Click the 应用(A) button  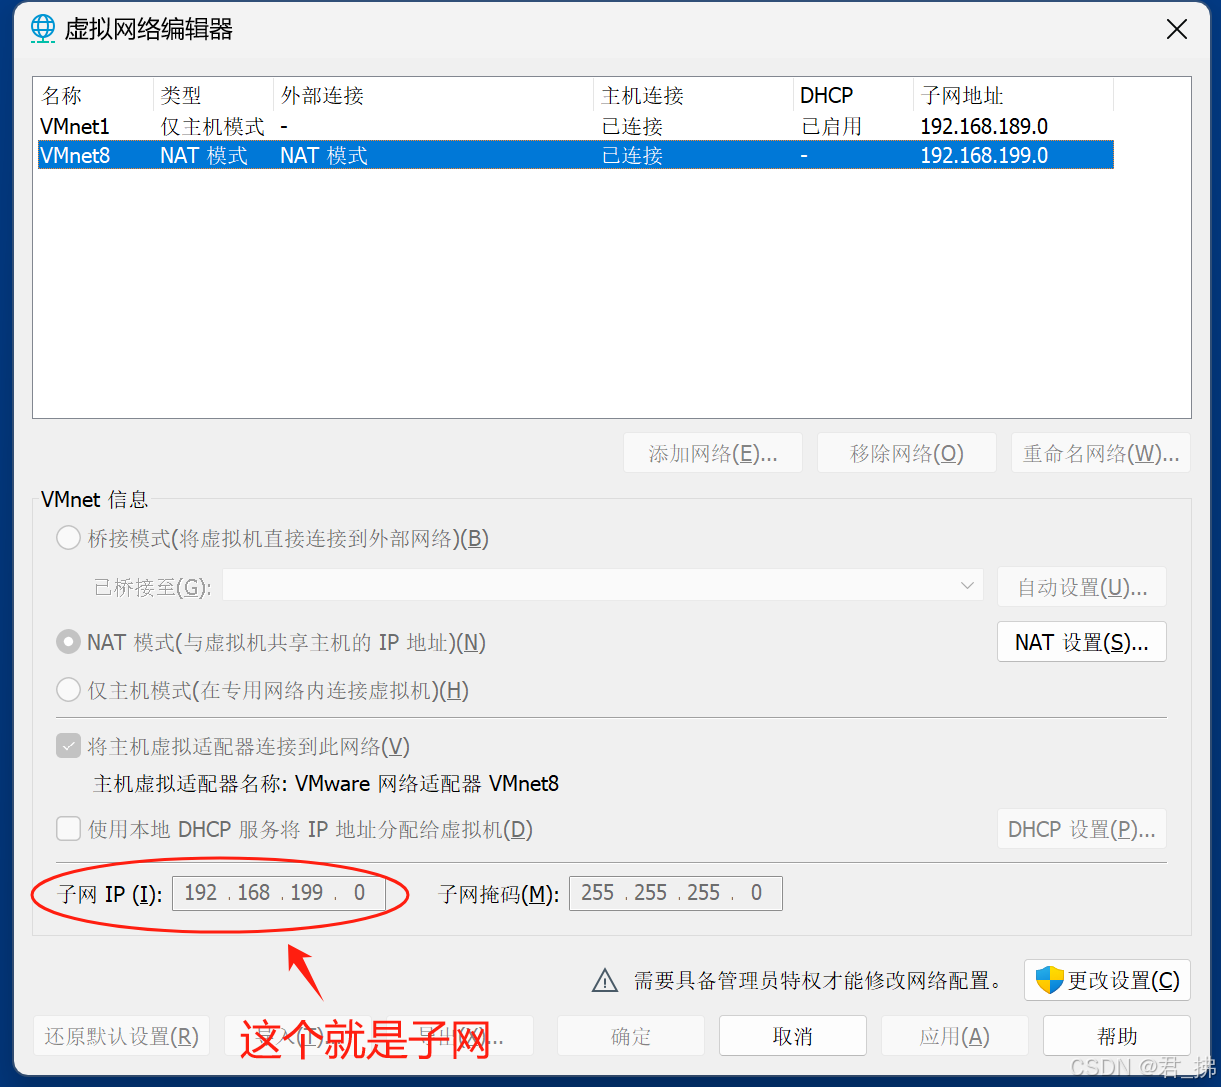click(x=955, y=1036)
